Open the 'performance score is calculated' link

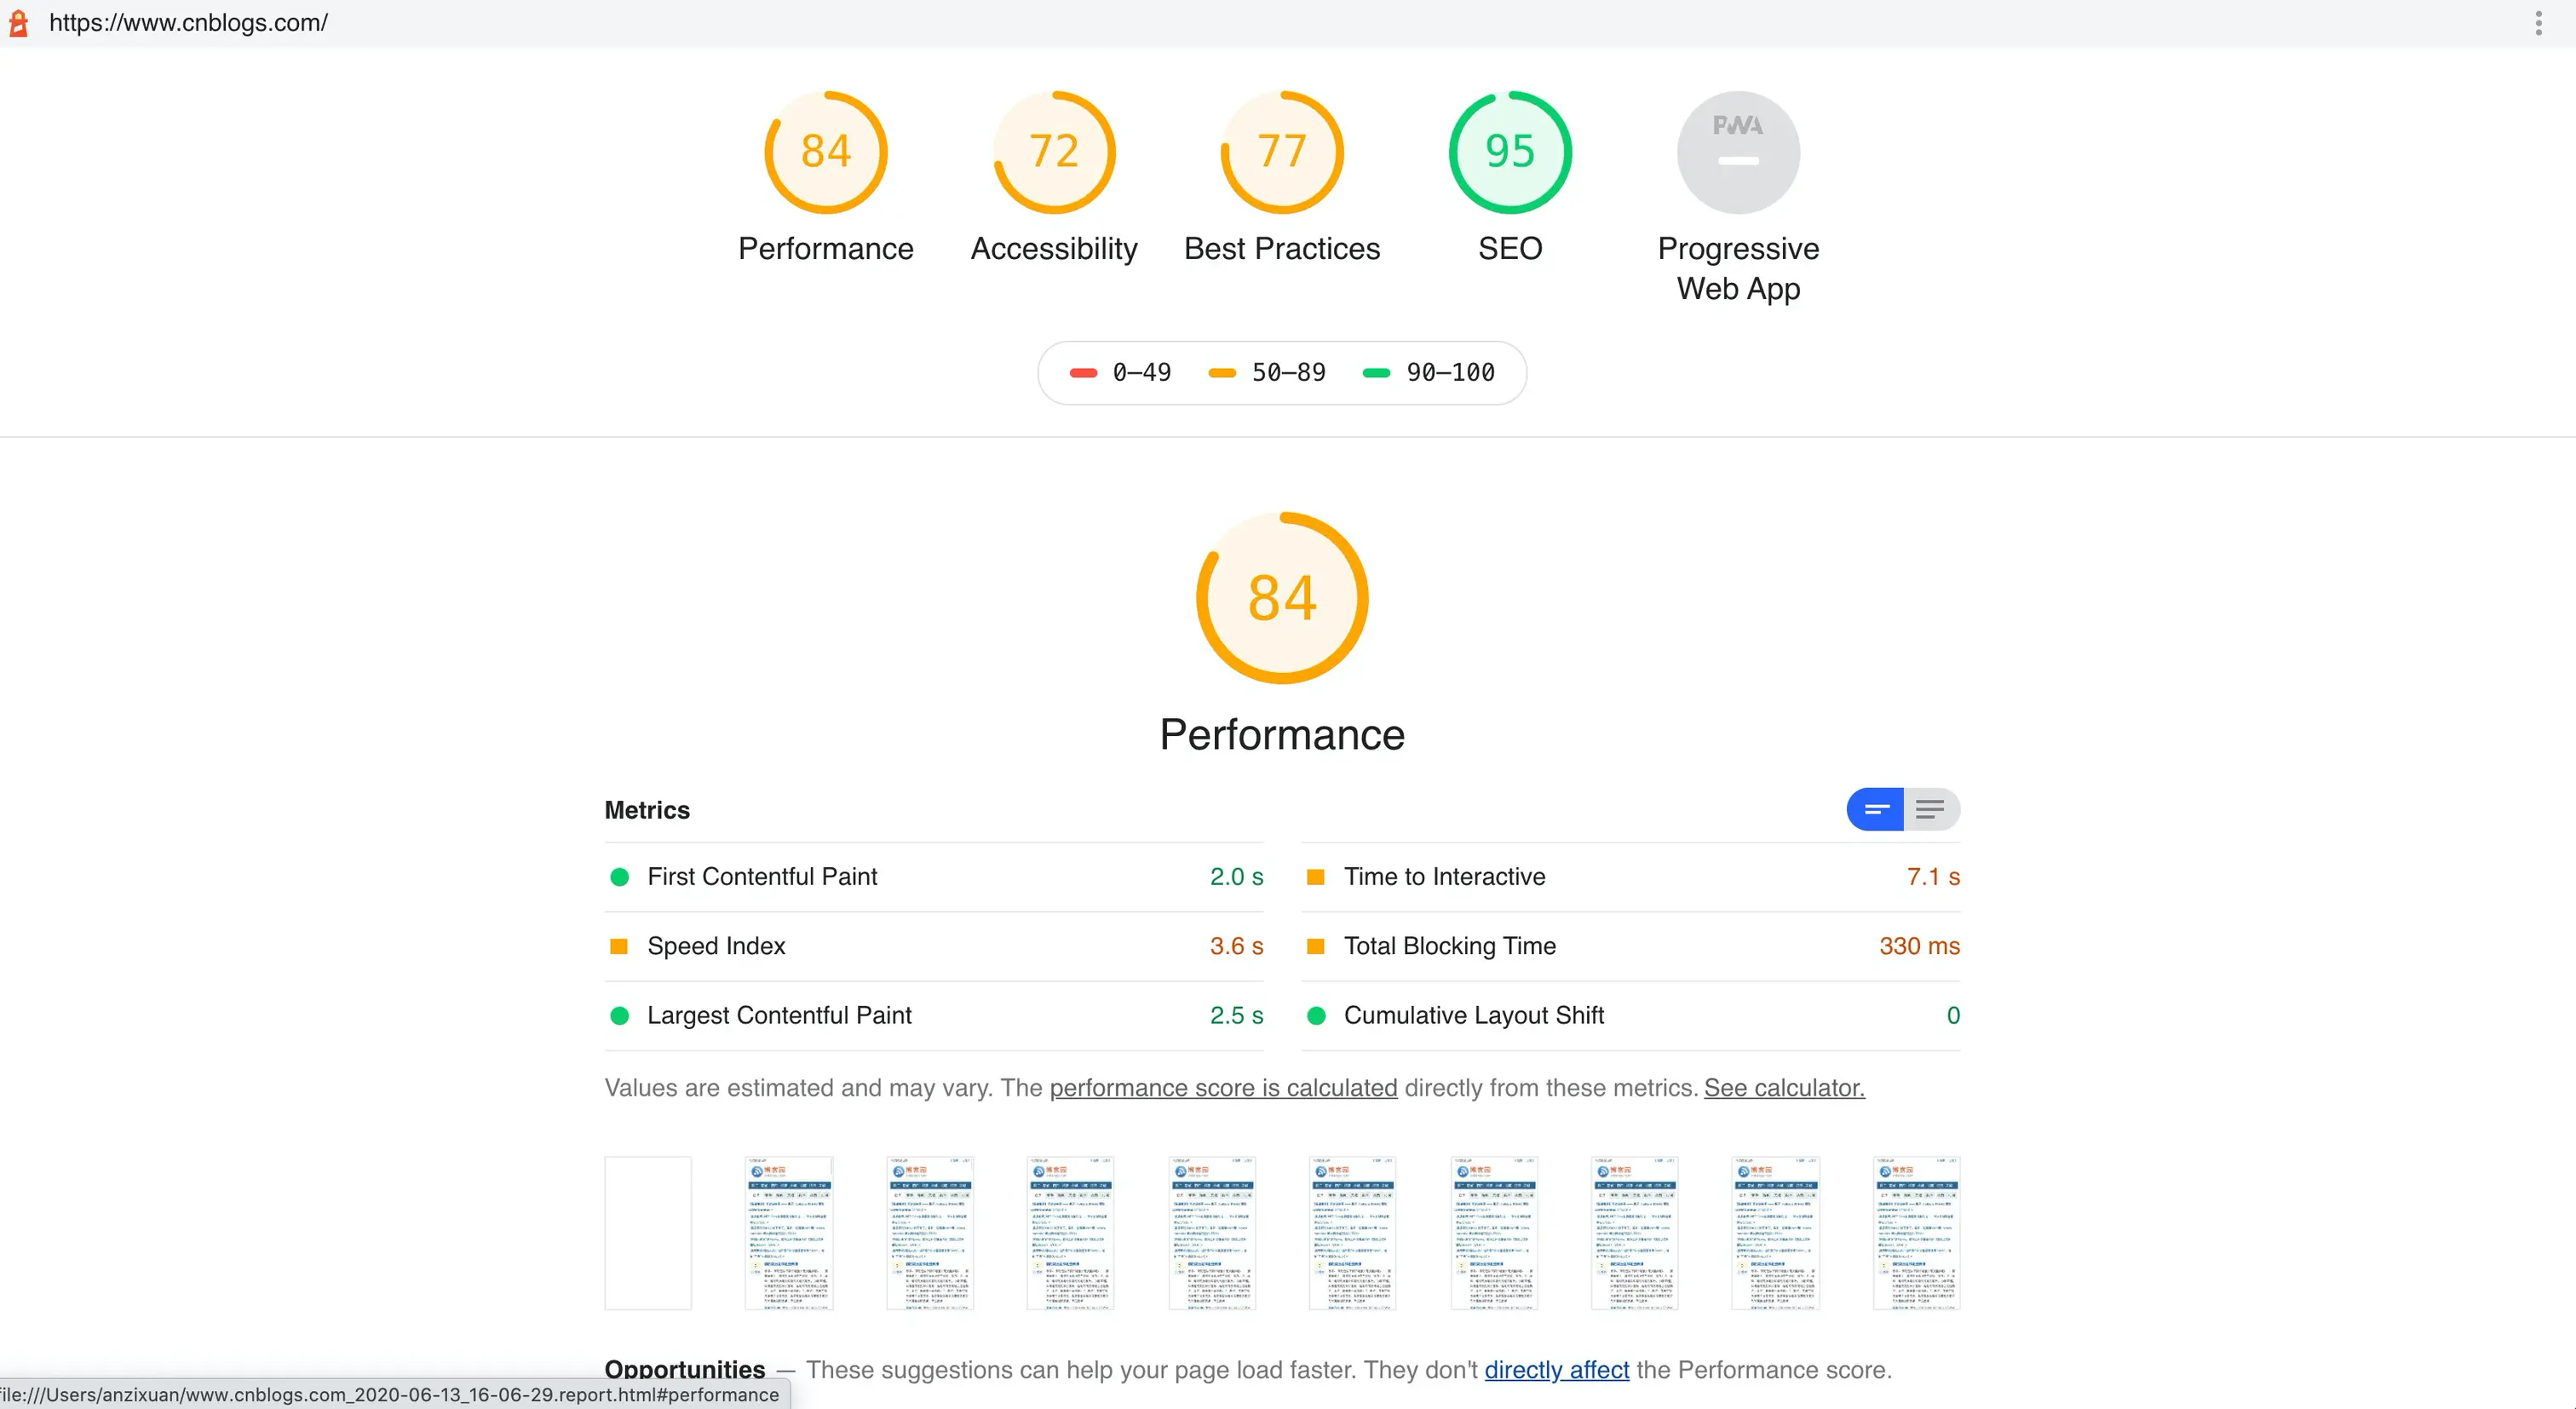click(1222, 1088)
